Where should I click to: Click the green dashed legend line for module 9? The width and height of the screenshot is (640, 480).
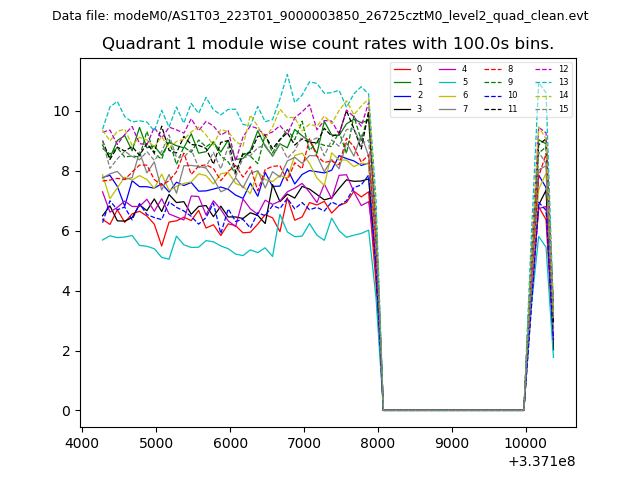click(493, 82)
